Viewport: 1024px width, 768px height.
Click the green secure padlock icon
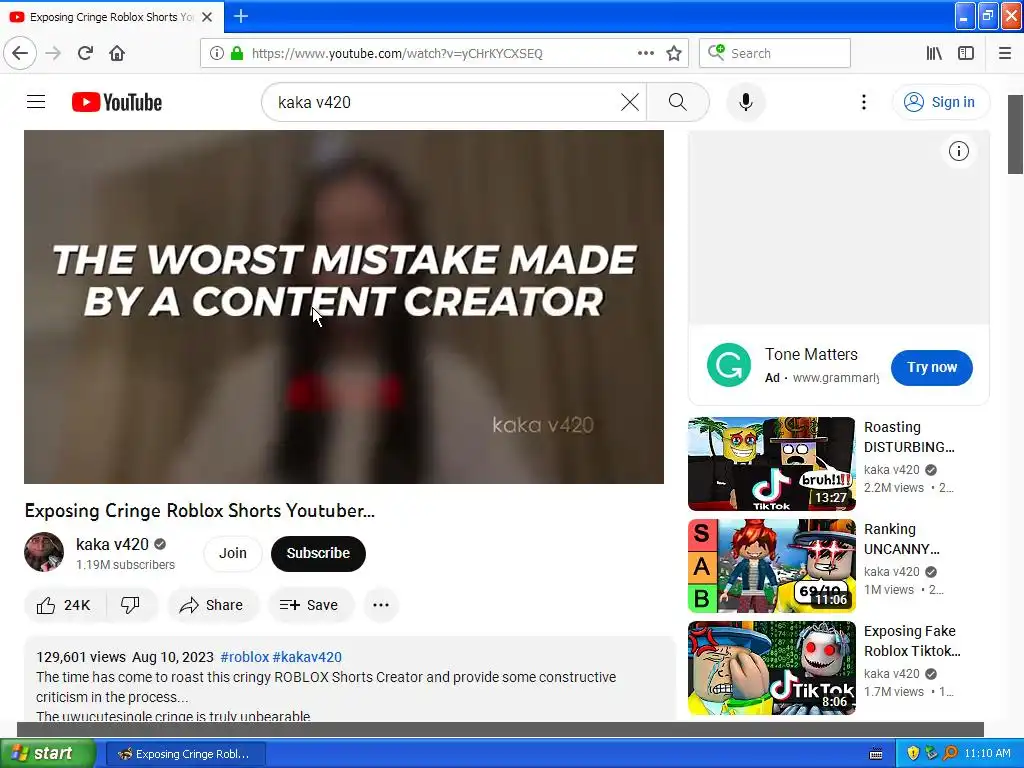[x=236, y=53]
